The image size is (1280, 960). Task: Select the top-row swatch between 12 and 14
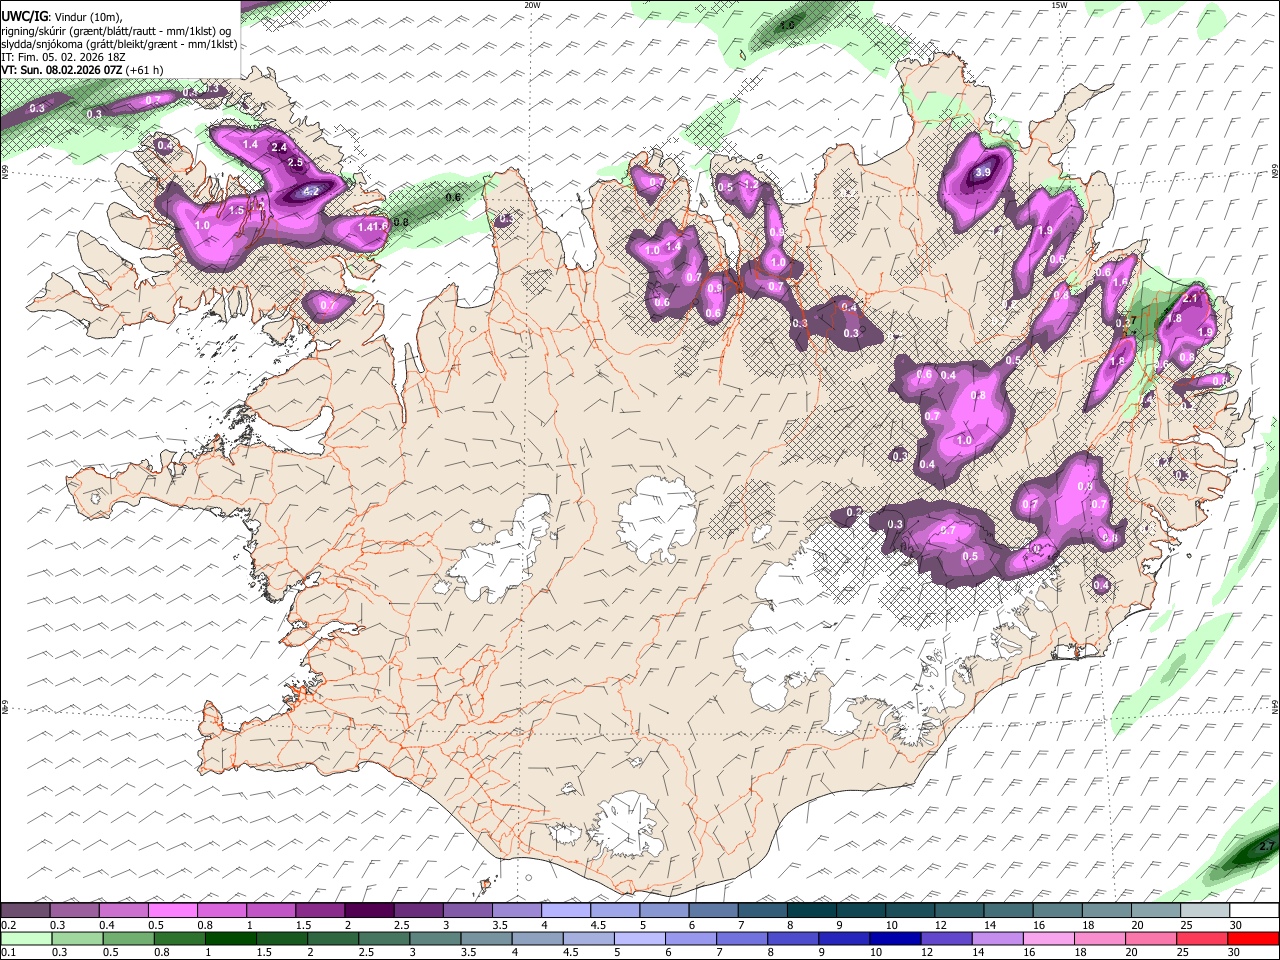tap(960, 911)
